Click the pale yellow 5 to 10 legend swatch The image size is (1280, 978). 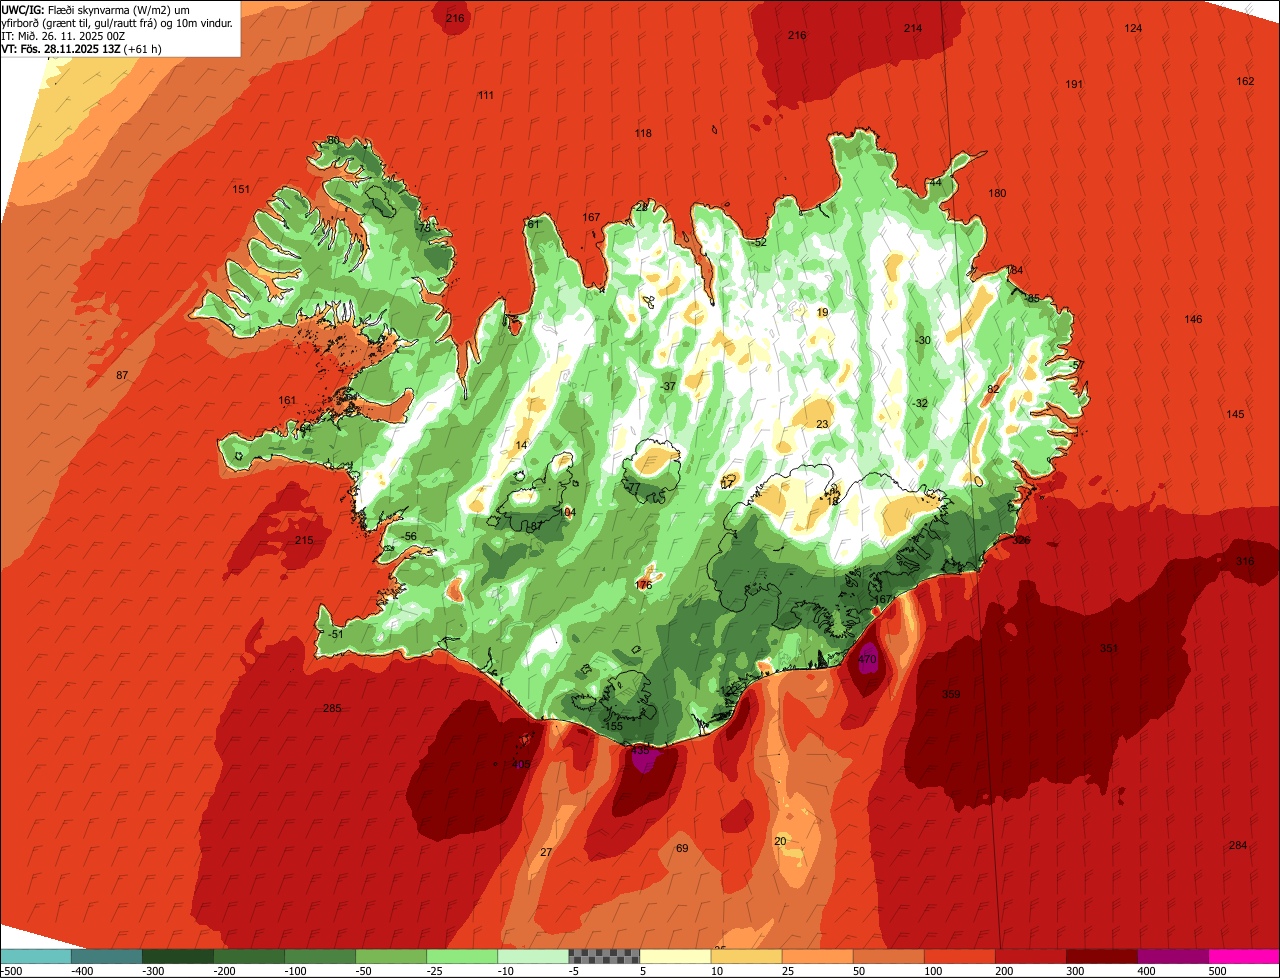675,956
